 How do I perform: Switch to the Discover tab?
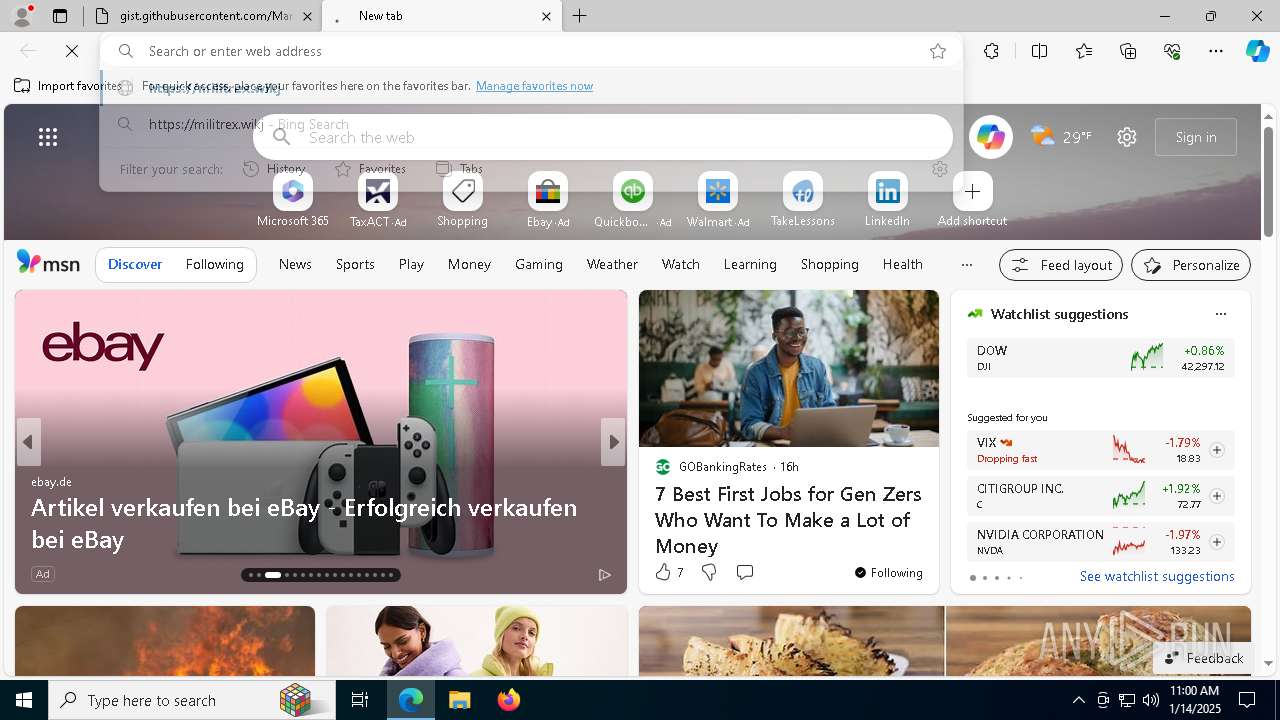tap(135, 265)
